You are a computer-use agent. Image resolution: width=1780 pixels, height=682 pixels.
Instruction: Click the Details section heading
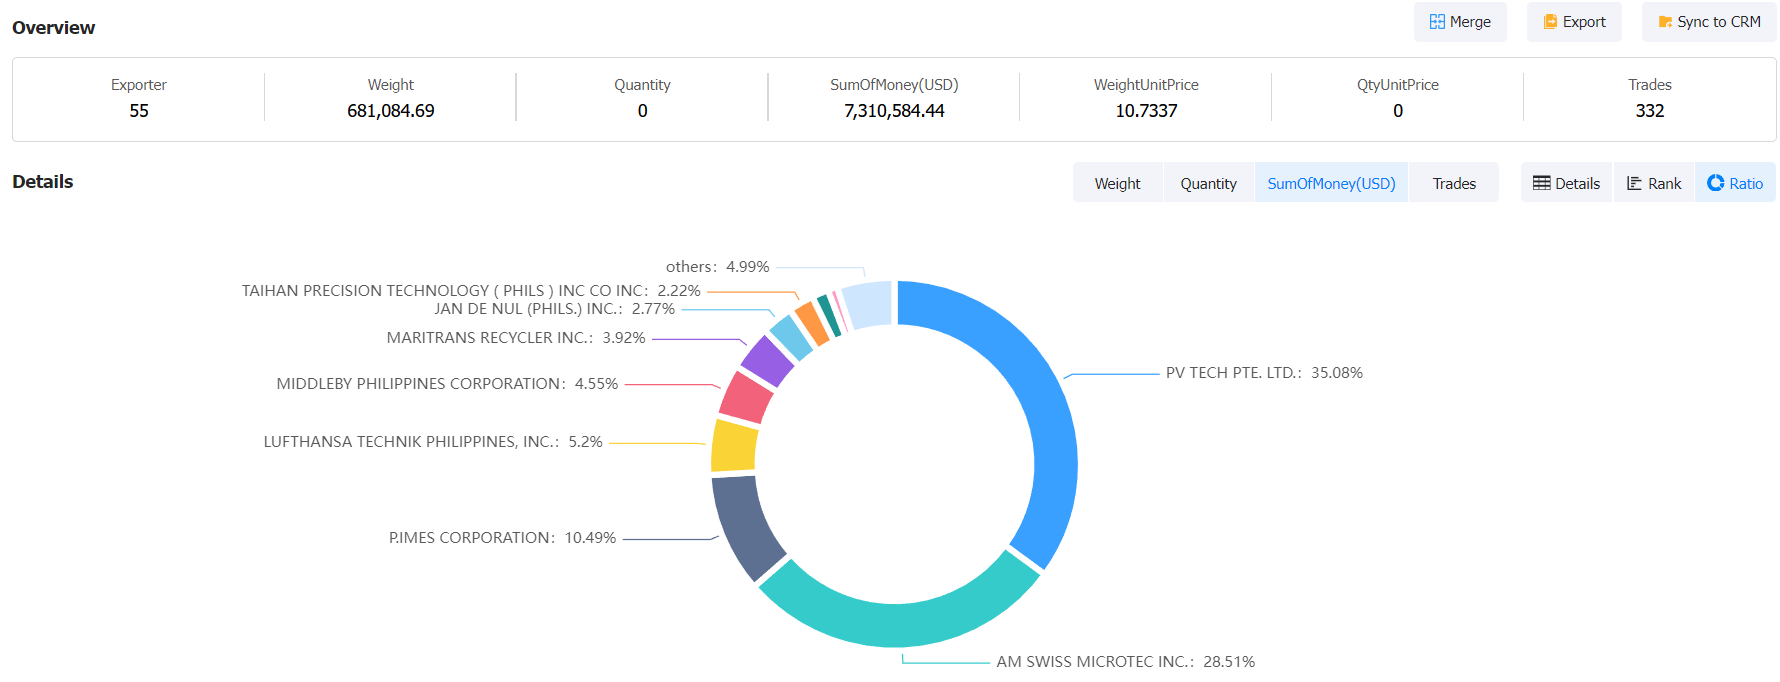coord(43,182)
